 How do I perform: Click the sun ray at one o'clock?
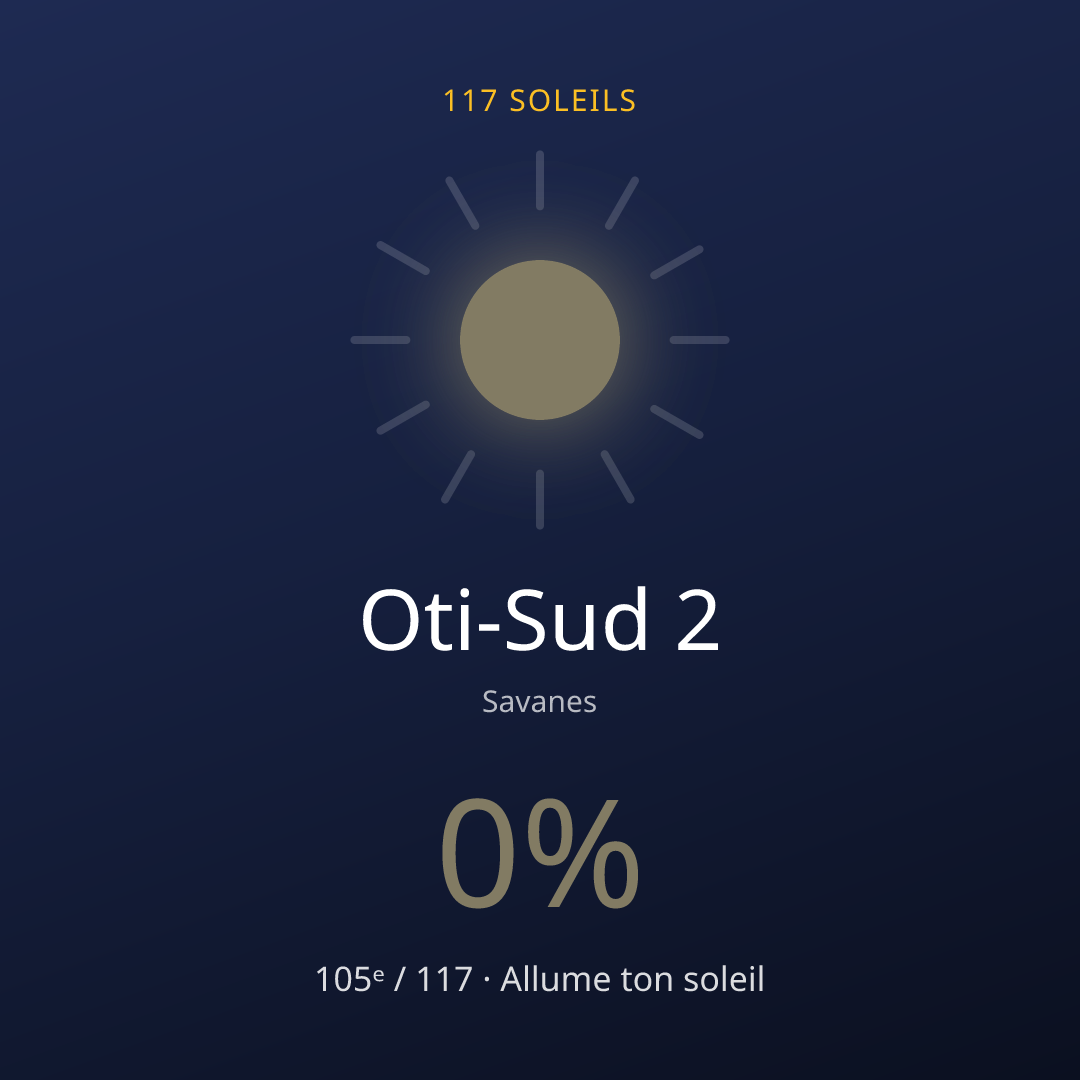[622, 203]
